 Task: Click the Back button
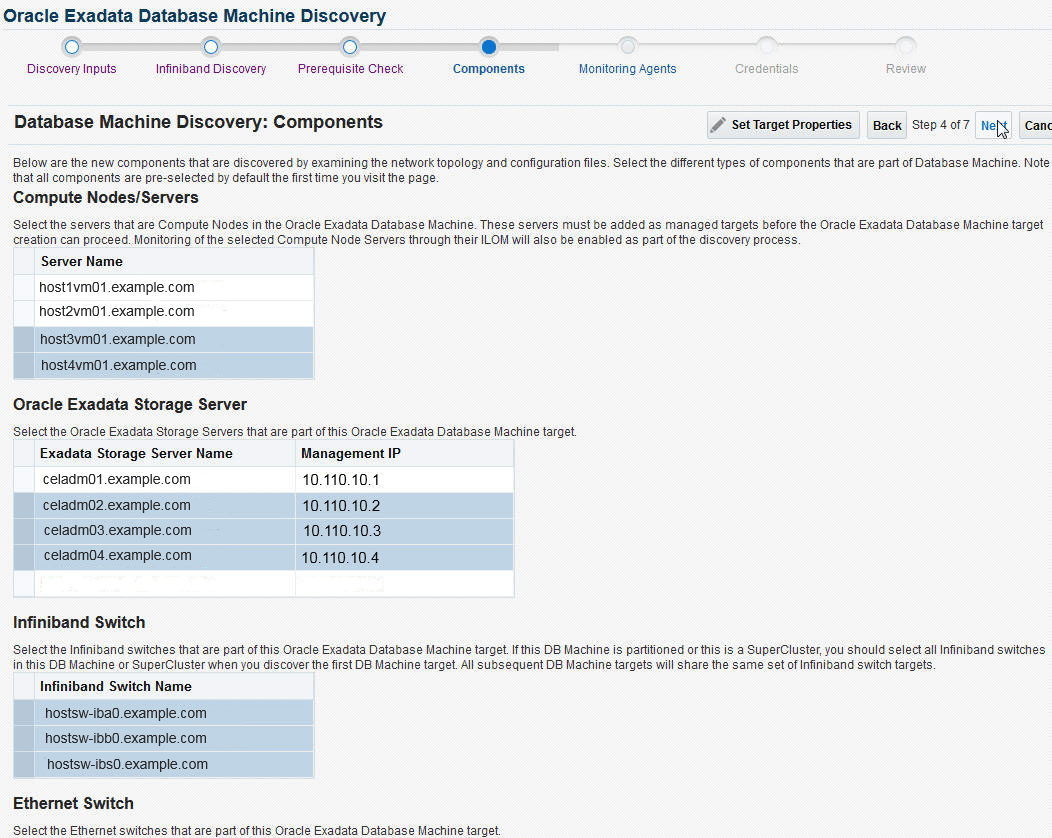tap(886, 125)
